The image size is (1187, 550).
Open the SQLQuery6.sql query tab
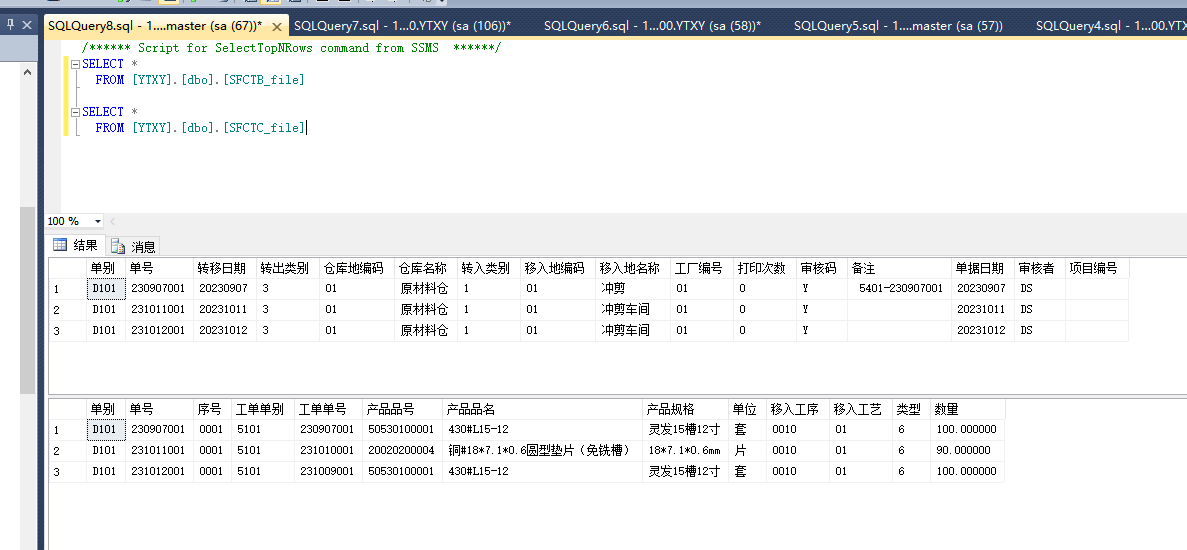651,26
